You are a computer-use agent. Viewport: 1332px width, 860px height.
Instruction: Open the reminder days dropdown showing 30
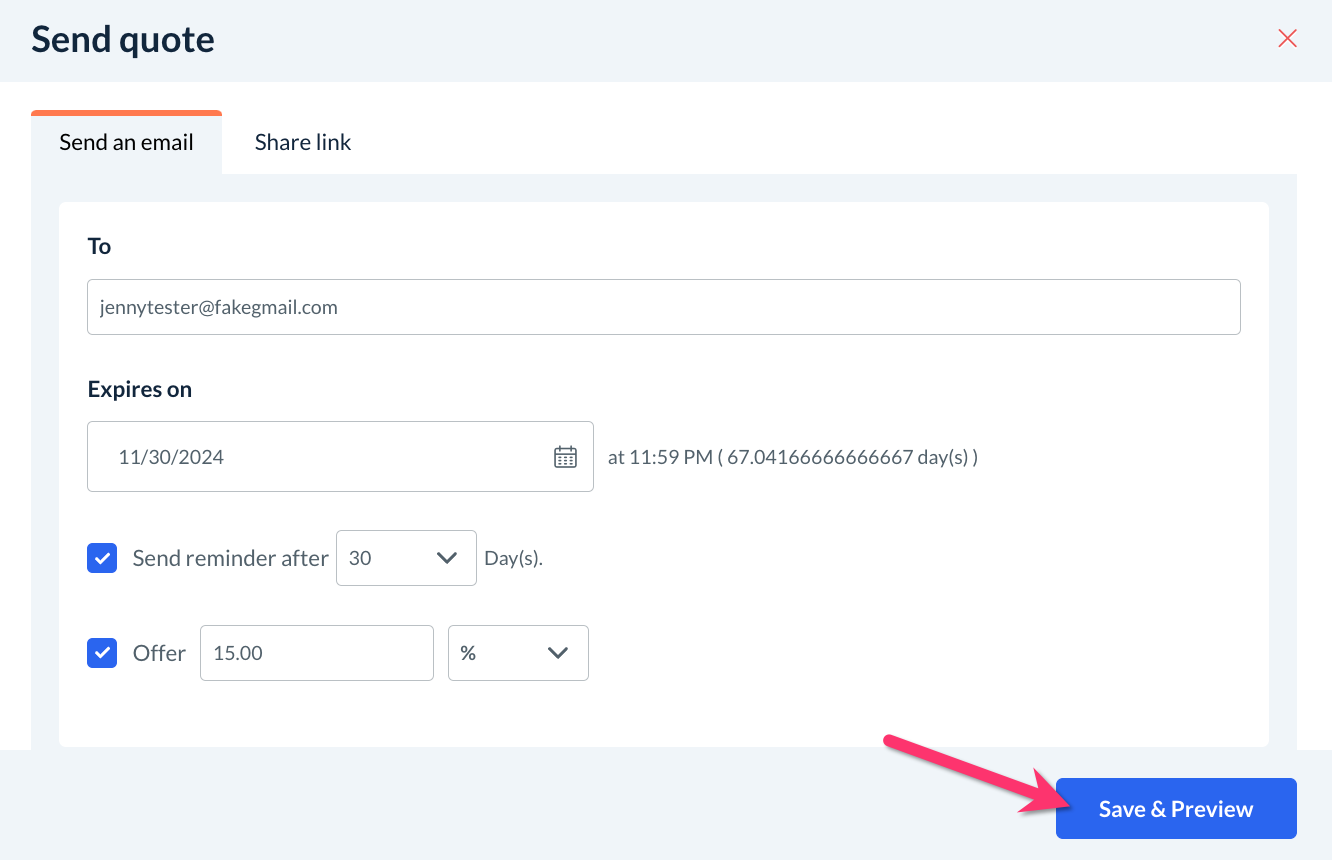pyautogui.click(x=406, y=558)
